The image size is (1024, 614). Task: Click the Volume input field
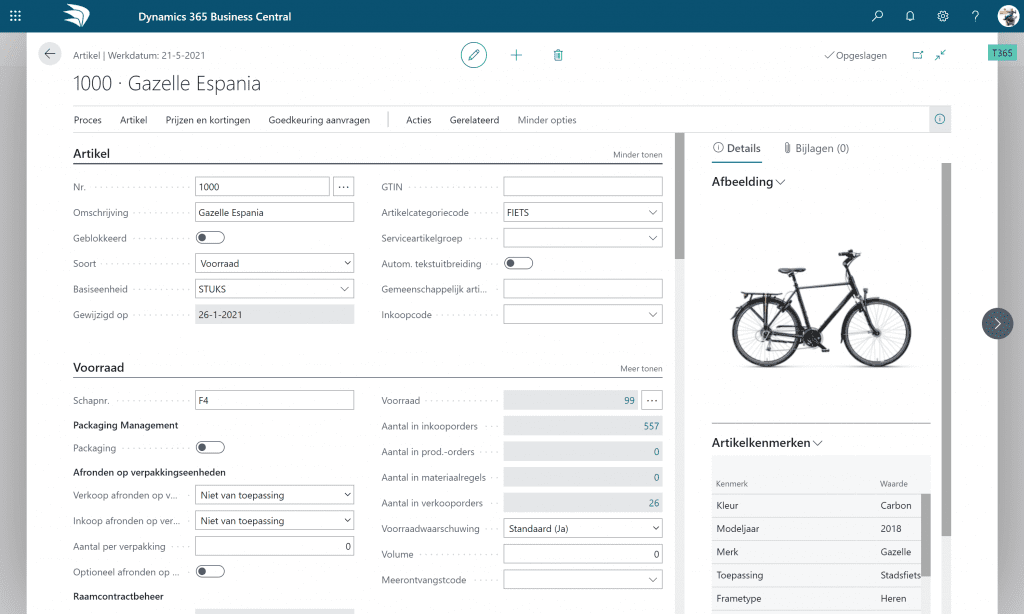[583, 554]
